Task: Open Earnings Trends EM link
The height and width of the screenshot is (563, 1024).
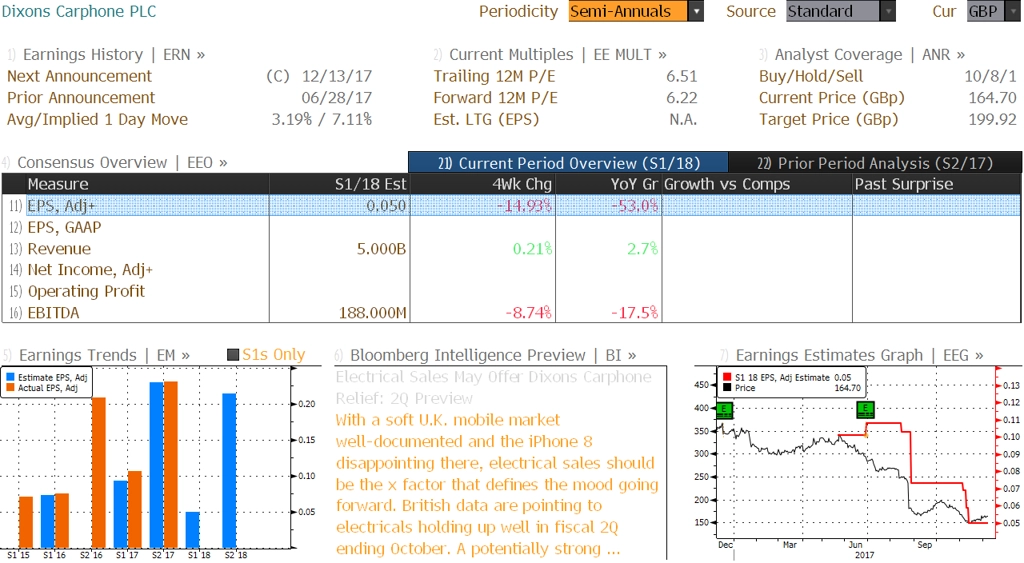Action: coord(104,355)
